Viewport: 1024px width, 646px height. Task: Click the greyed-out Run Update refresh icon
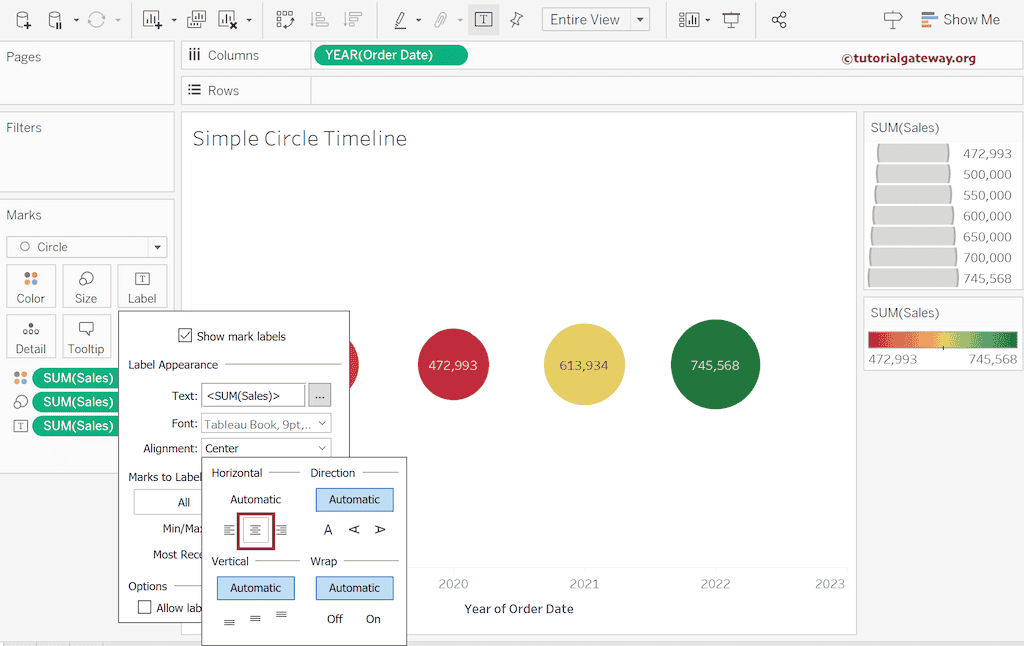[x=97, y=20]
